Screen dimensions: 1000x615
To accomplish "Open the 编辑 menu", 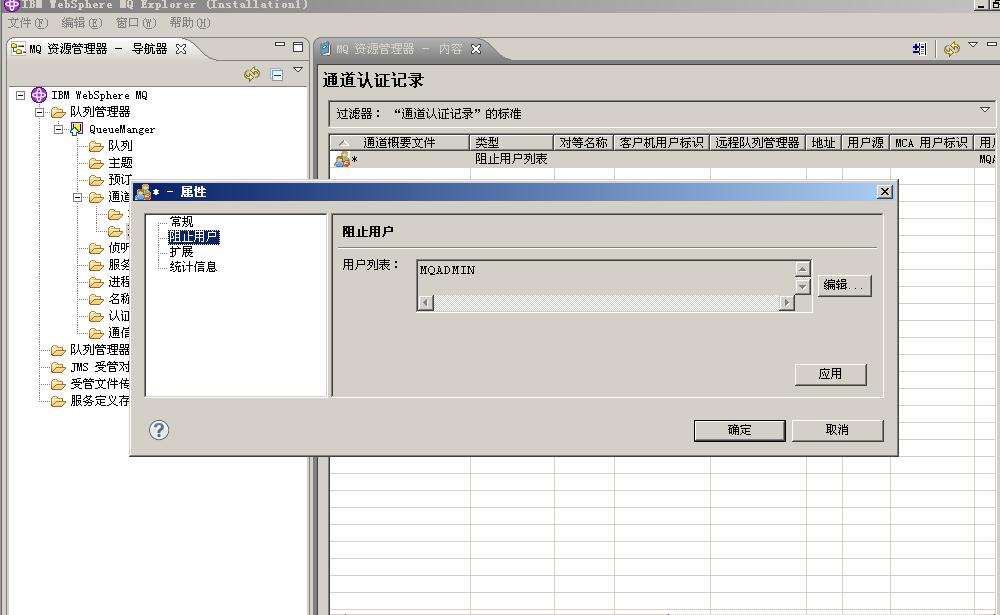I will [82, 23].
